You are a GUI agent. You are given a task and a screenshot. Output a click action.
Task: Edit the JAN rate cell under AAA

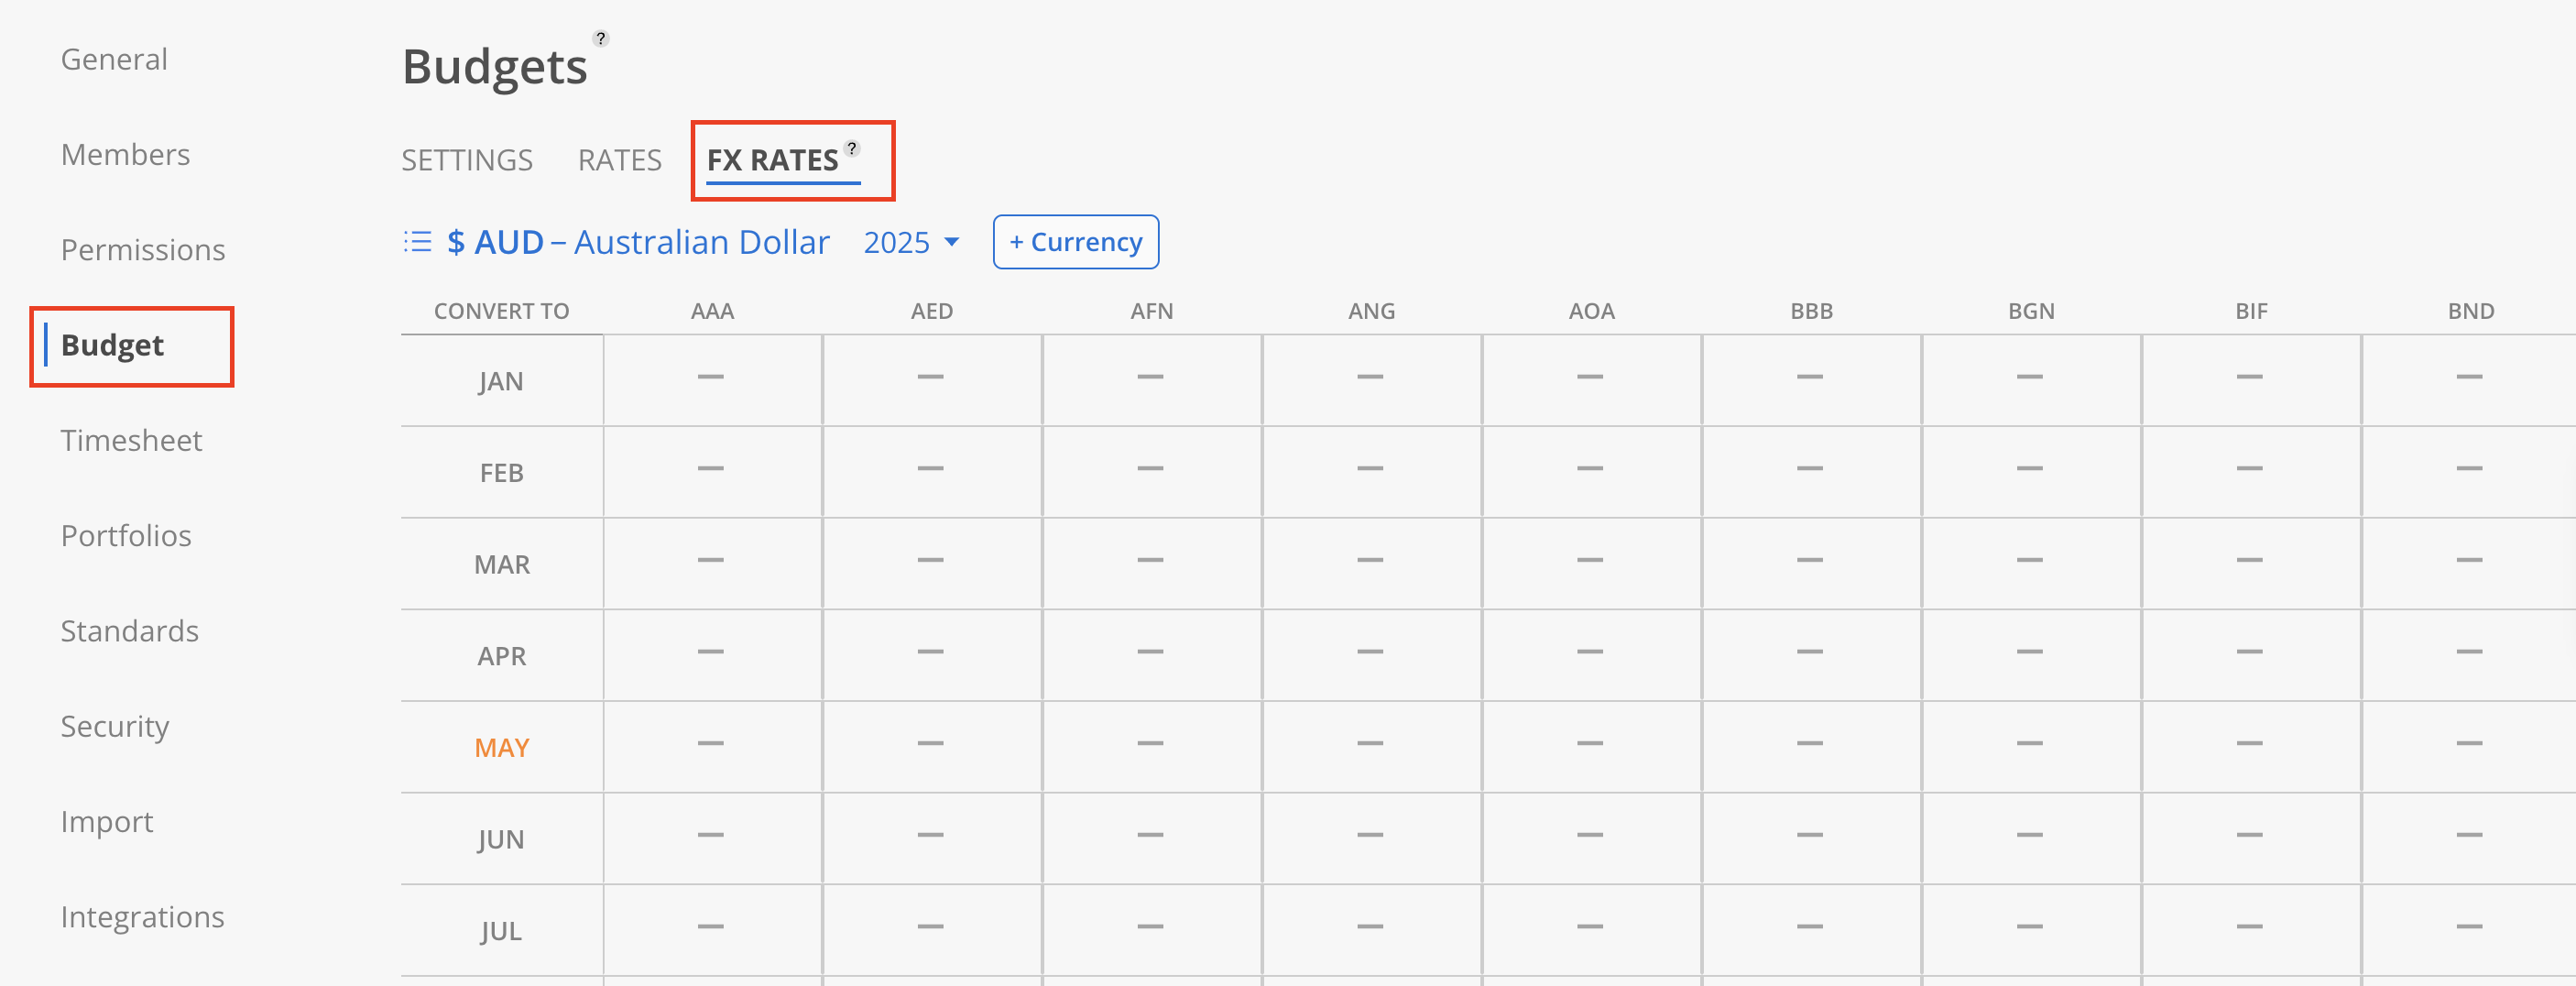point(712,380)
